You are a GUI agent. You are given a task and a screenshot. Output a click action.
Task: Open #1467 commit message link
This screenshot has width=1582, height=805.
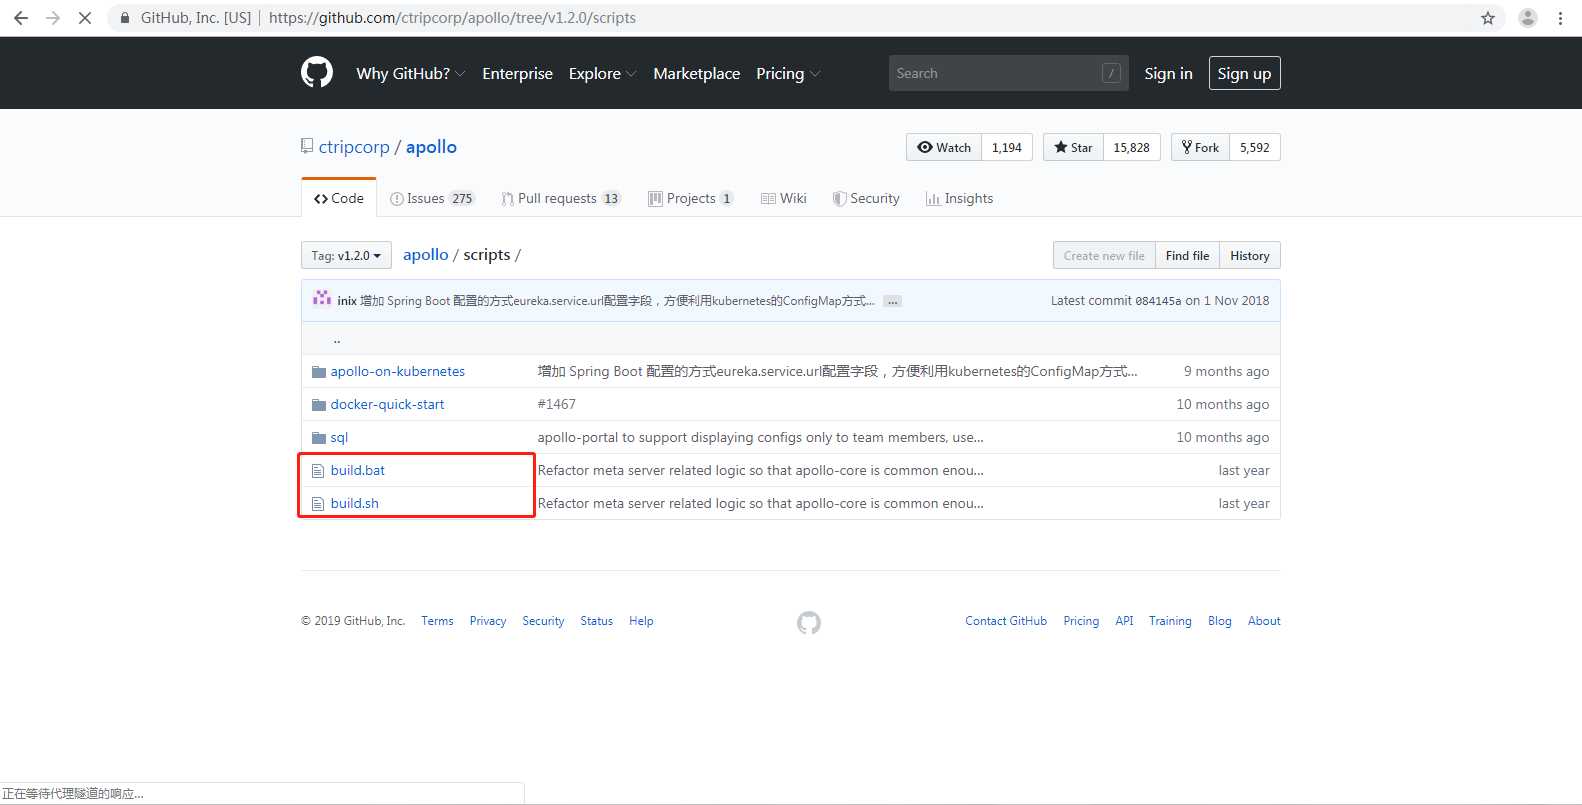tap(557, 404)
